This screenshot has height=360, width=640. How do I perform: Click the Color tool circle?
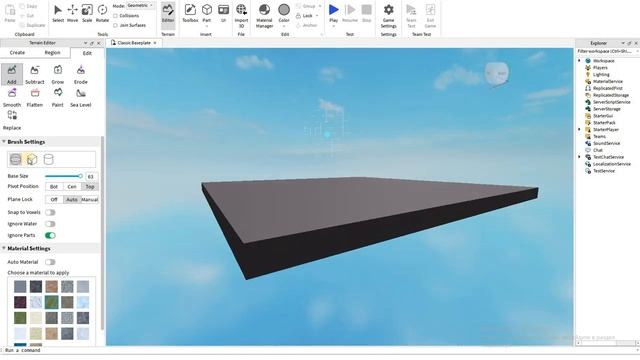click(x=284, y=9)
